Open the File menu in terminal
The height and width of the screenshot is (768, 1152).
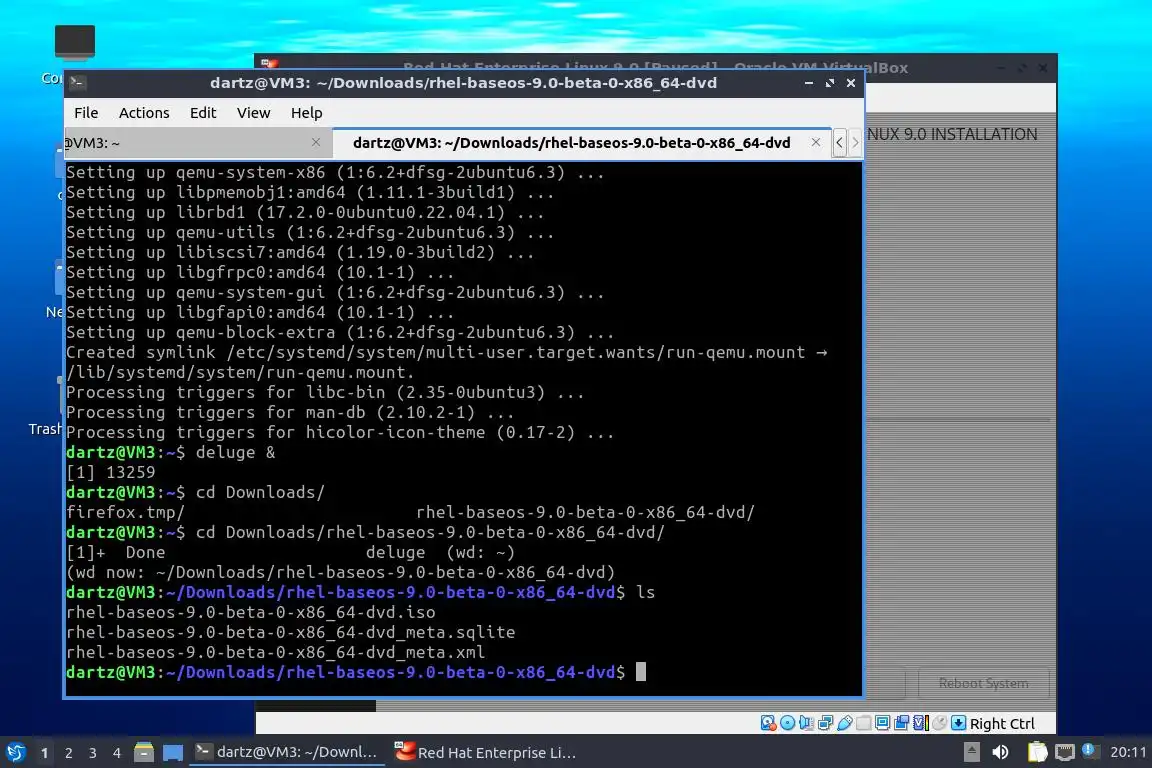86,112
